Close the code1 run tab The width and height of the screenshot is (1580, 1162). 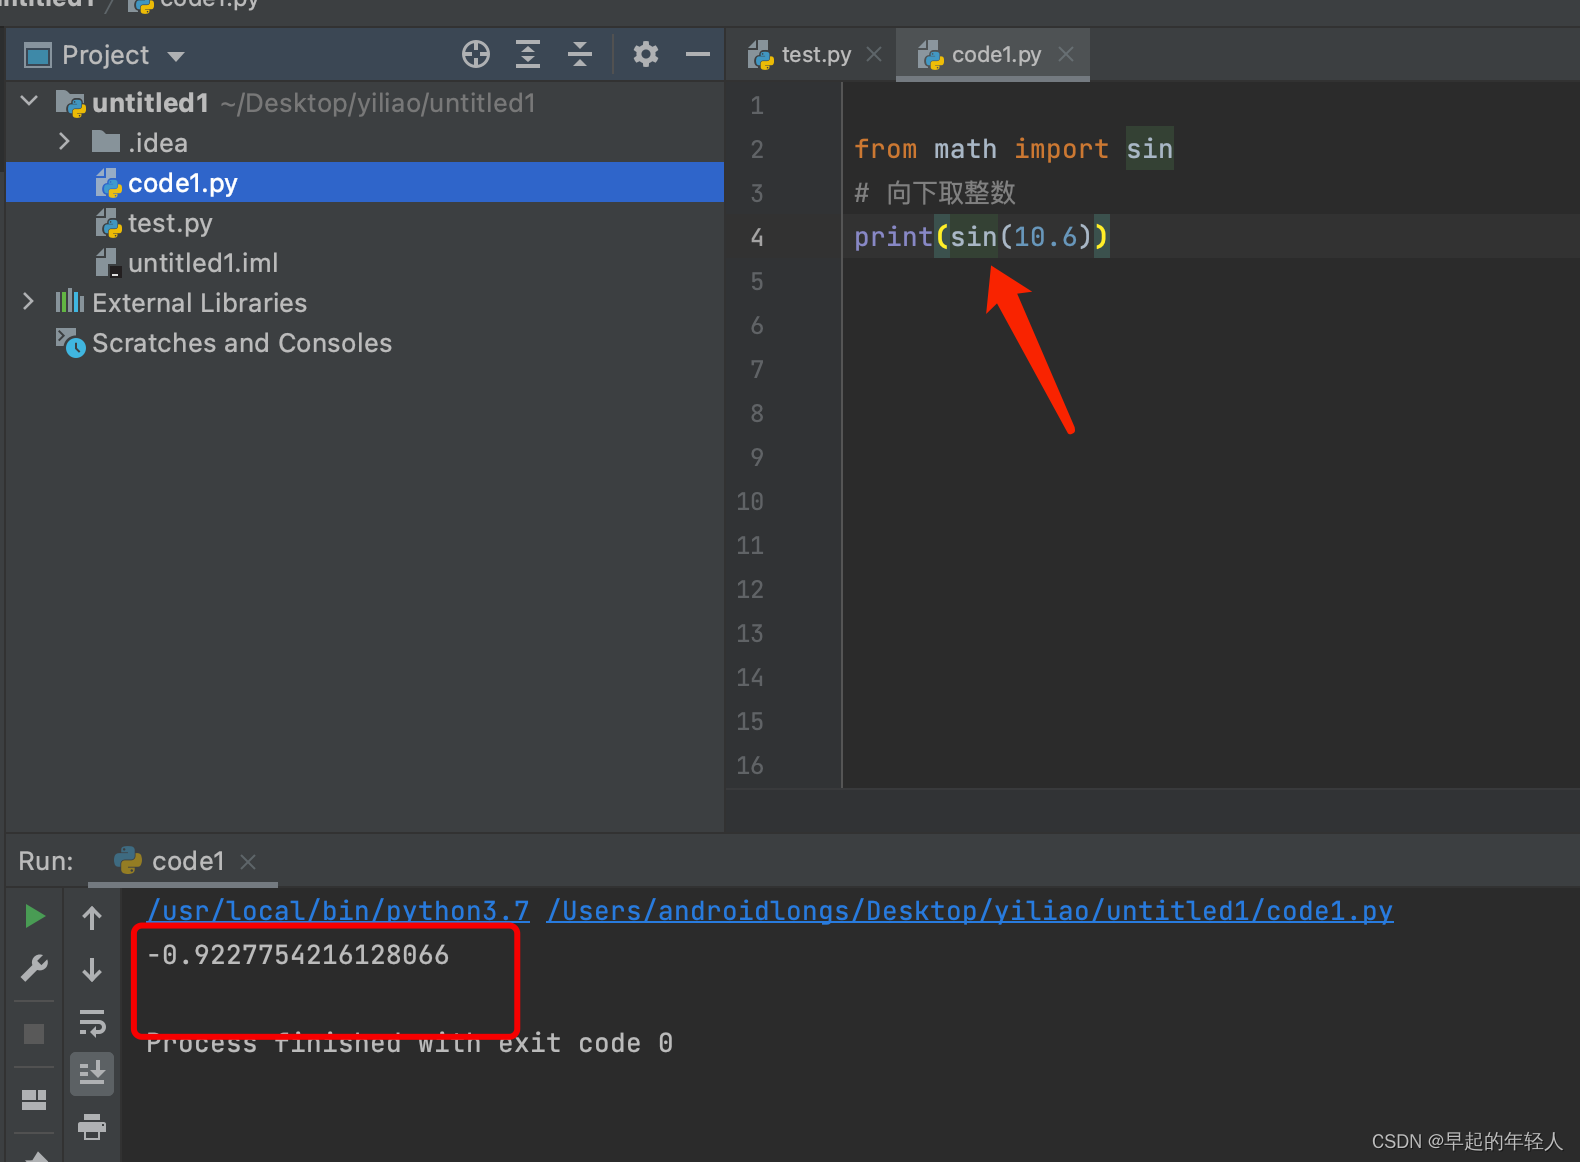click(x=248, y=861)
